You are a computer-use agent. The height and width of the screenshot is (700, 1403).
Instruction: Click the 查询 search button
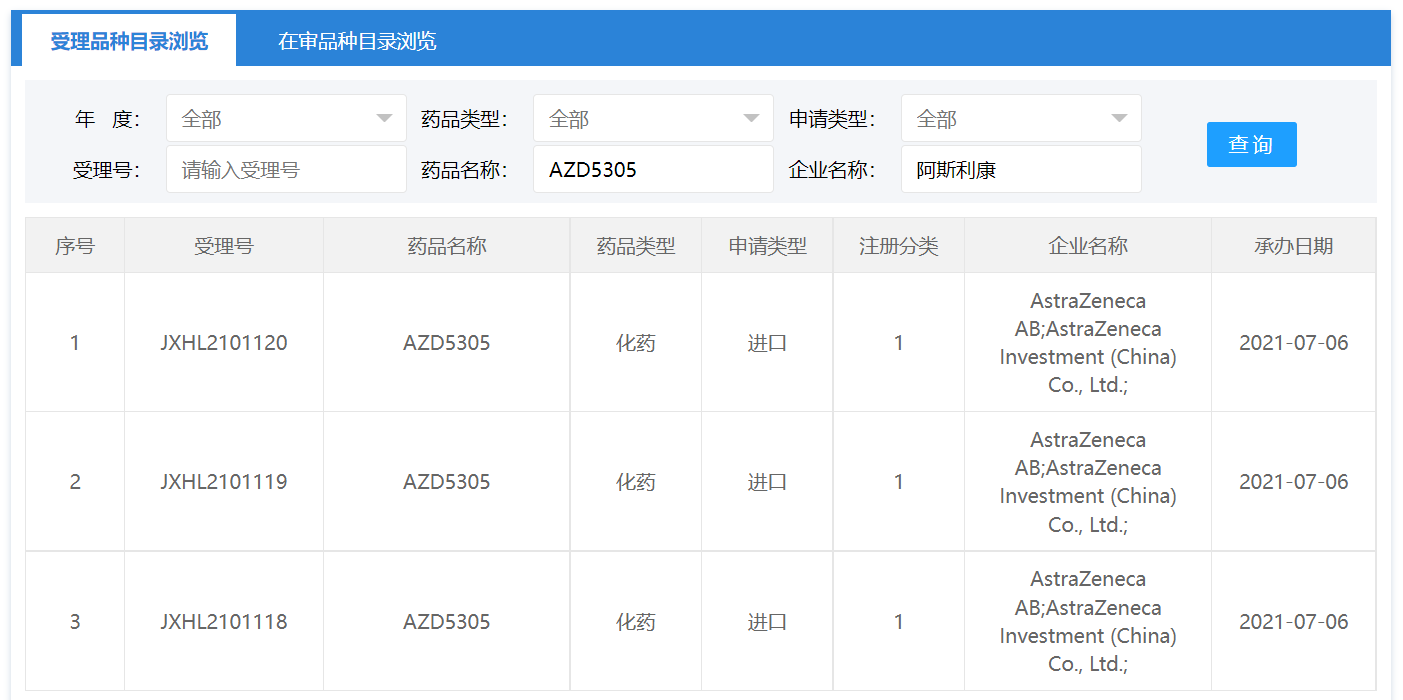coord(1251,145)
